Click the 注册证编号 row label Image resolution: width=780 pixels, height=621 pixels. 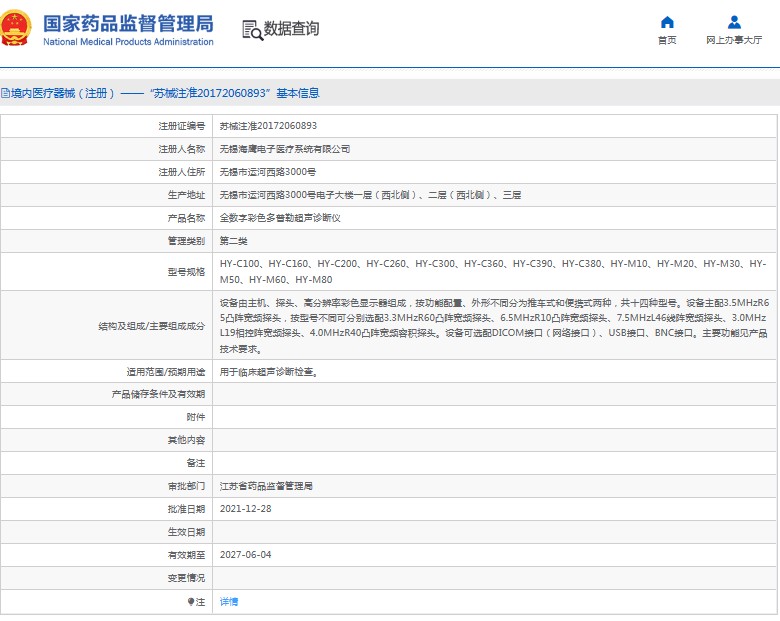pyautogui.click(x=182, y=126)
